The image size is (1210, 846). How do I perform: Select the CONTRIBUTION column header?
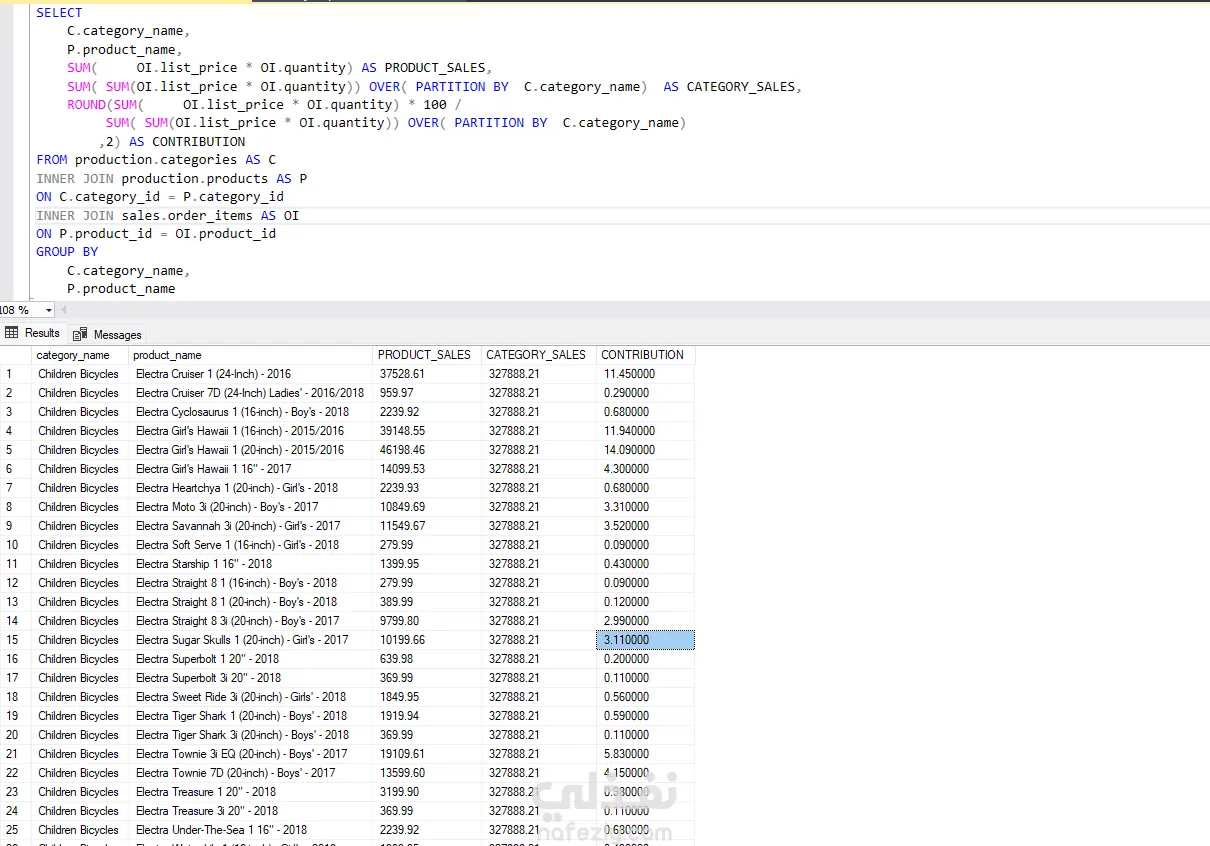click(x=644, y=355)
